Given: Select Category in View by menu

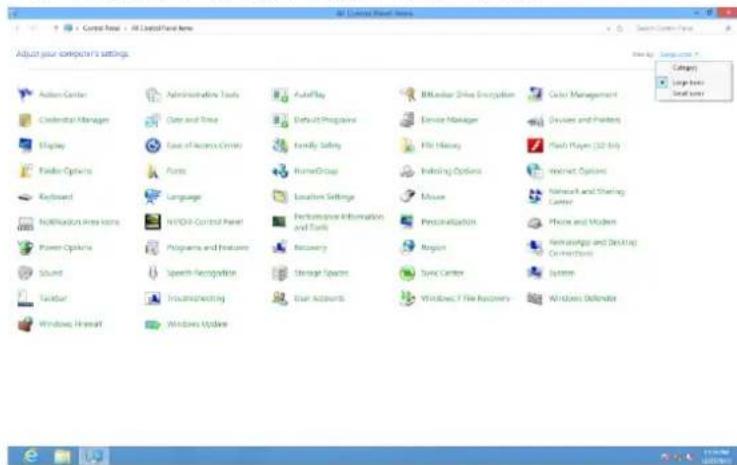Looking at the screenshot, I should (x=684, y=68).
